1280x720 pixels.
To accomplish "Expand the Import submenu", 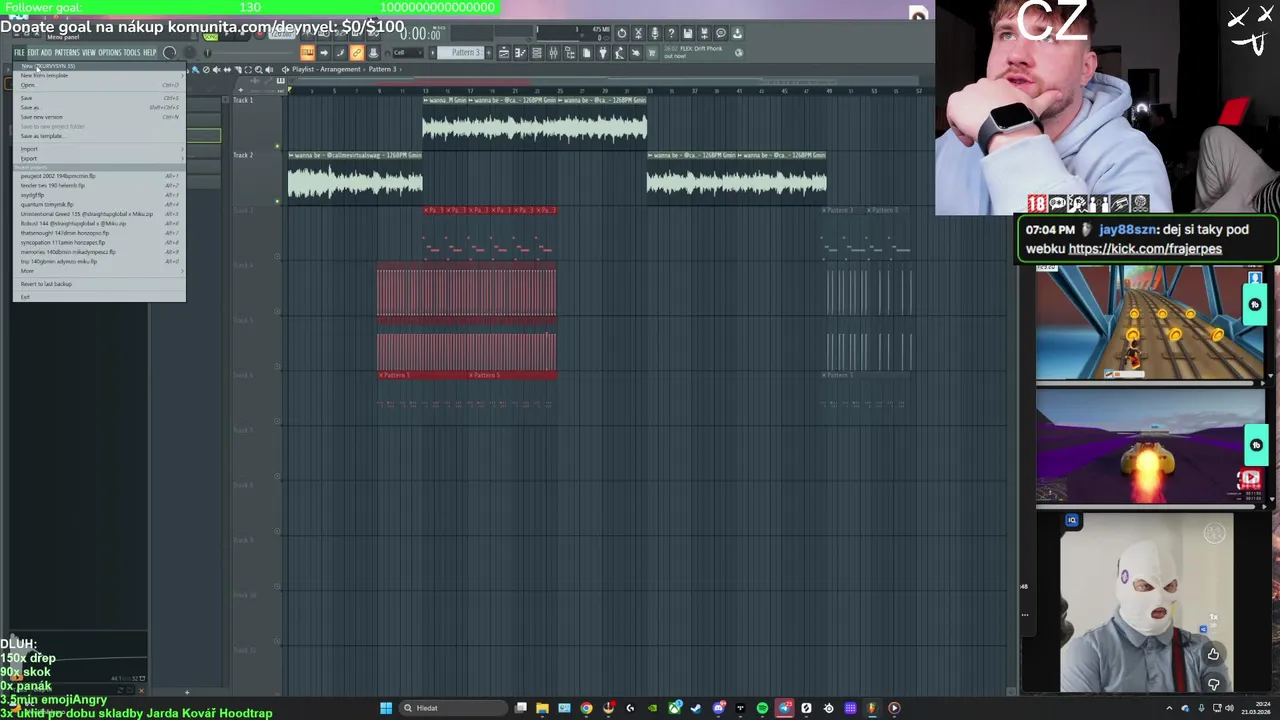I will tap(99, 149).
